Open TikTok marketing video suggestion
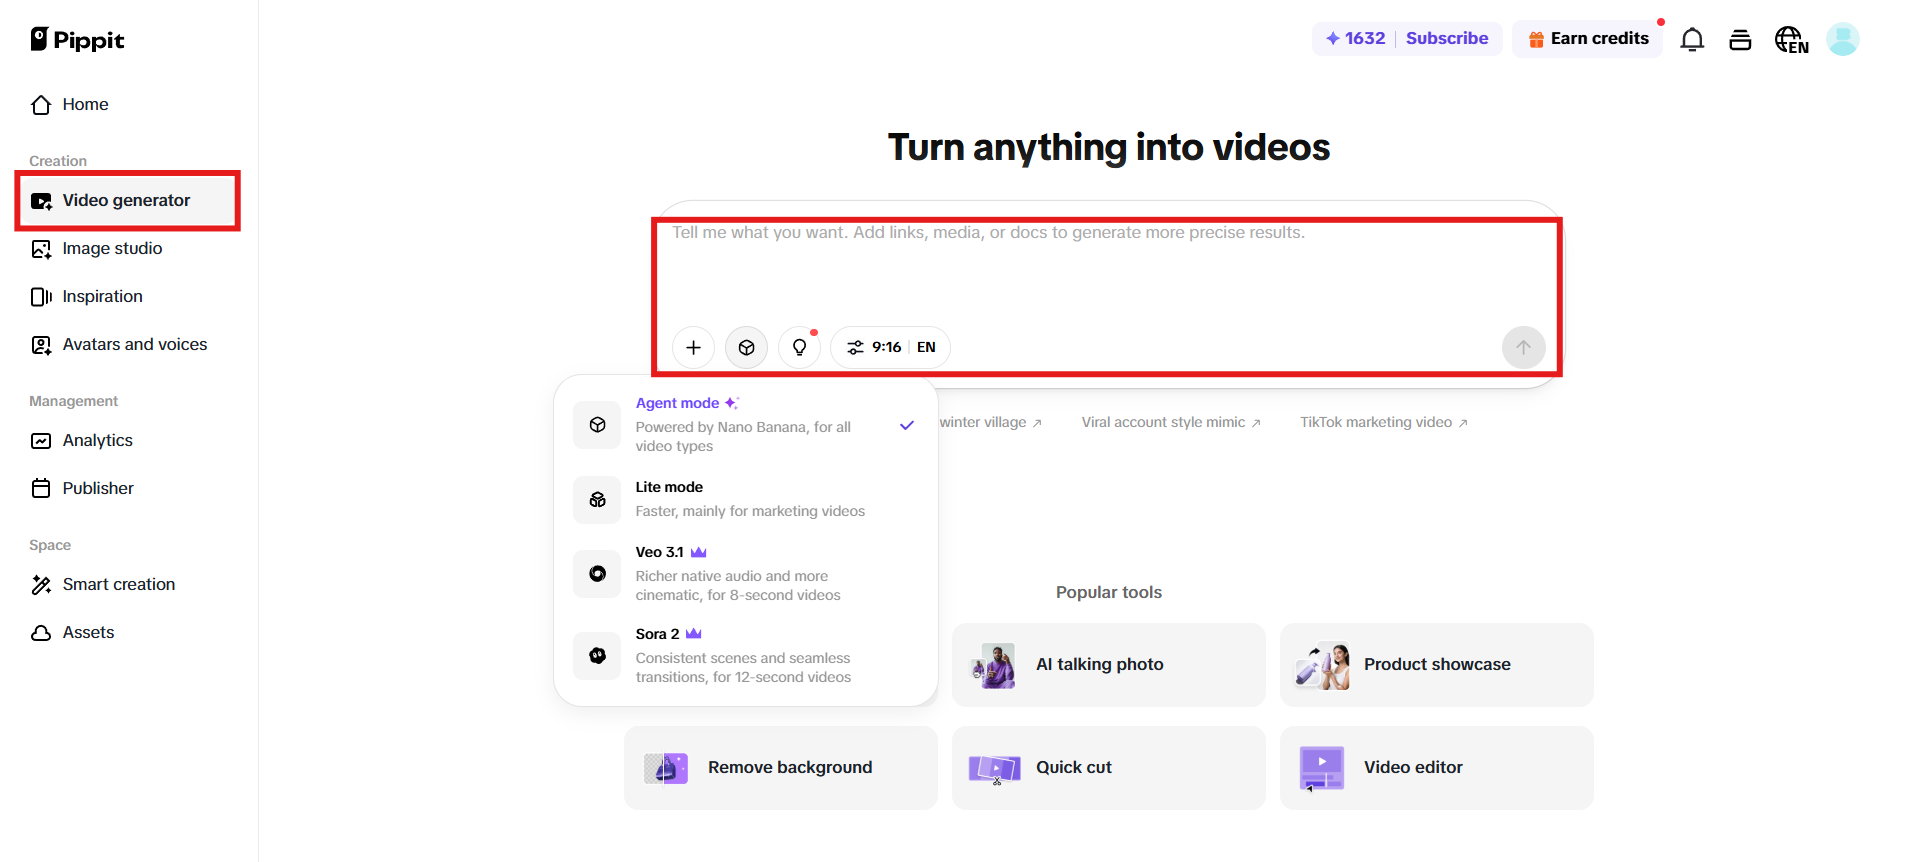The image size is (1918, 862). click(x=1384, y=422)
